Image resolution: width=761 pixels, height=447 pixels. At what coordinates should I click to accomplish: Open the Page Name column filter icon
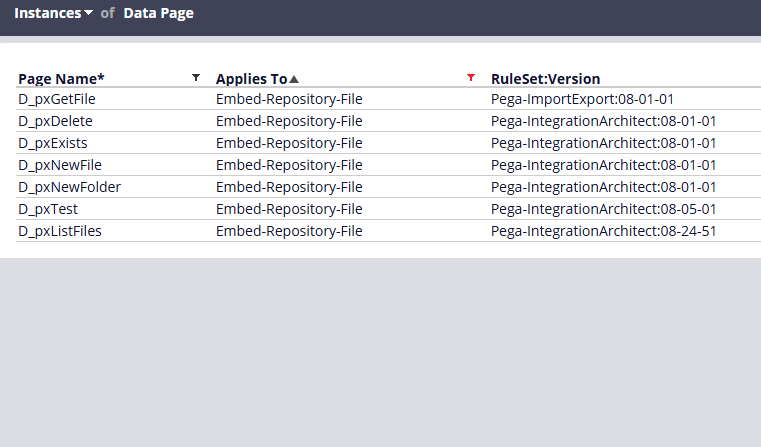[196, 78]
